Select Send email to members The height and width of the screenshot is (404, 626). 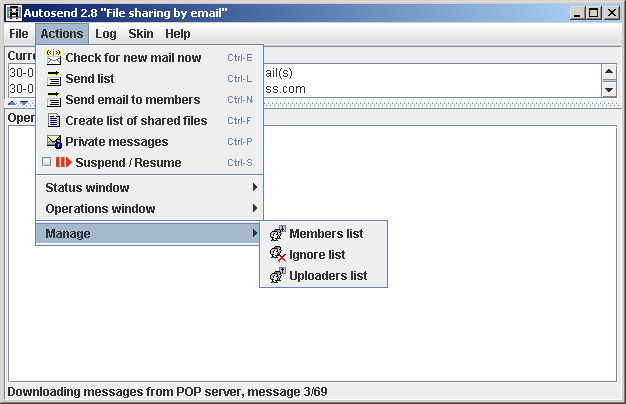coord(149,99)
